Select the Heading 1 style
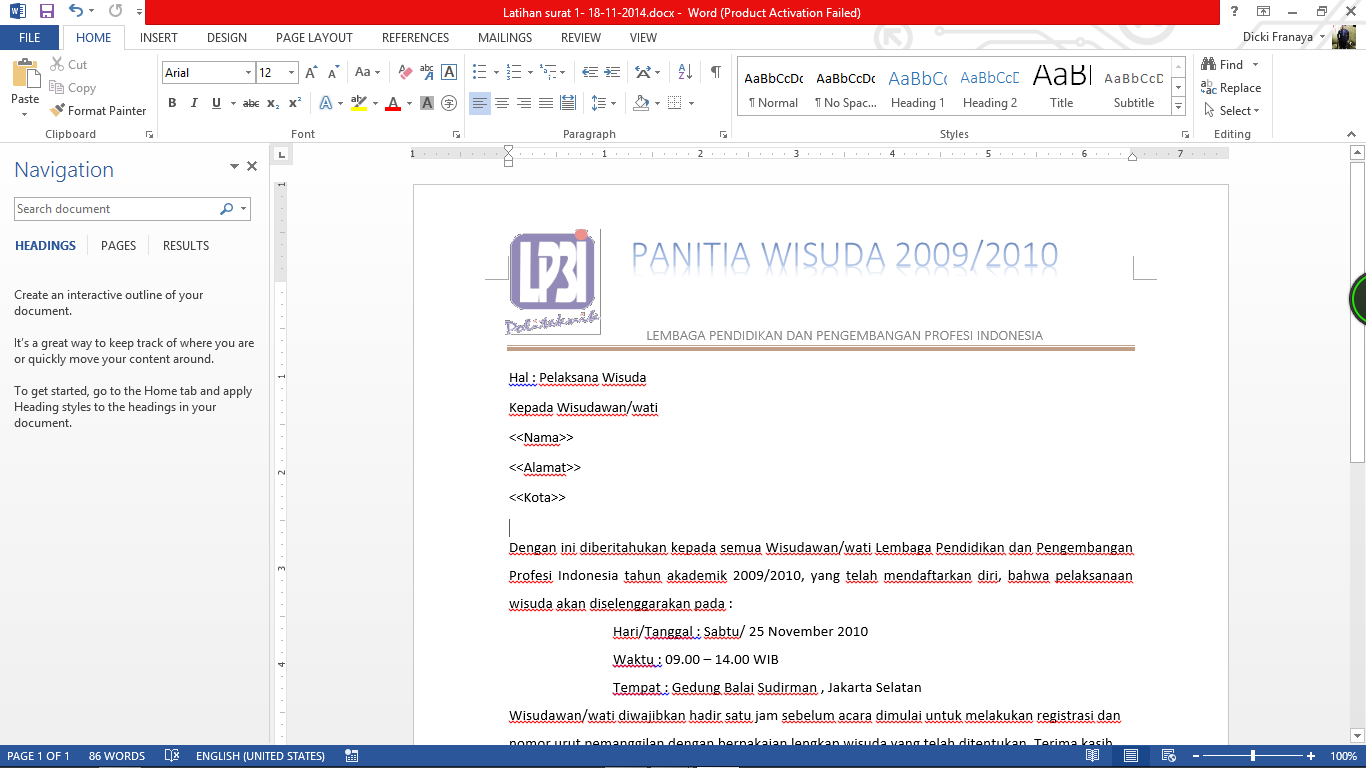 tap(916, 88)
